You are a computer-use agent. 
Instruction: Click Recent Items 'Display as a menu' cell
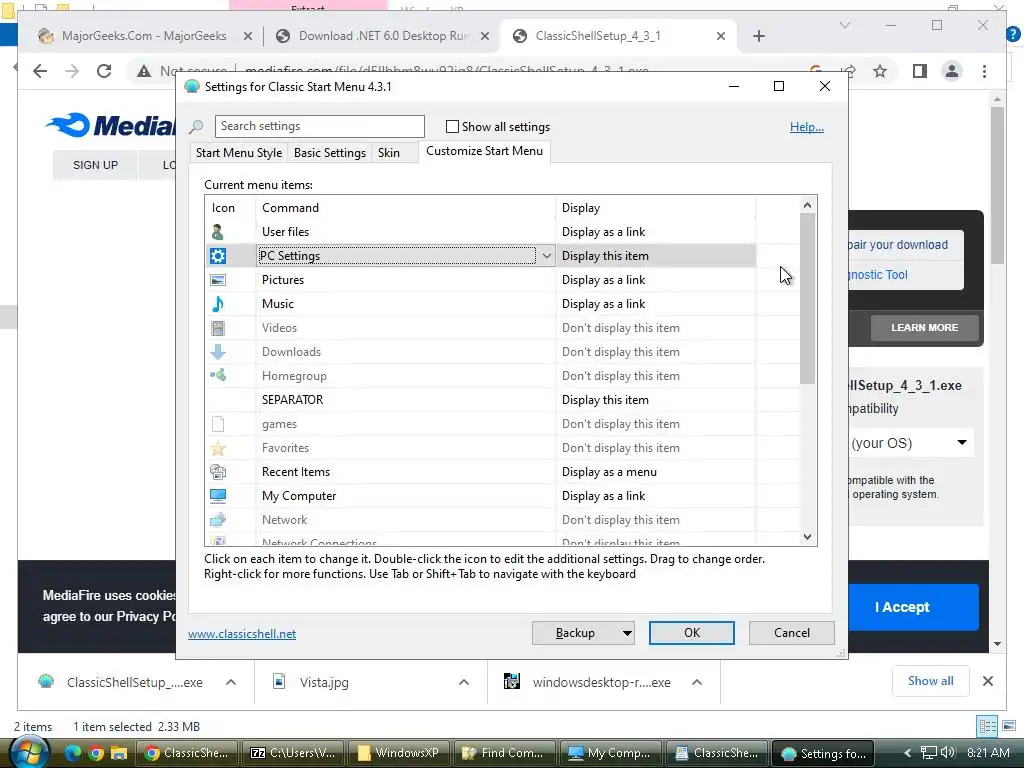coord(655,472)
